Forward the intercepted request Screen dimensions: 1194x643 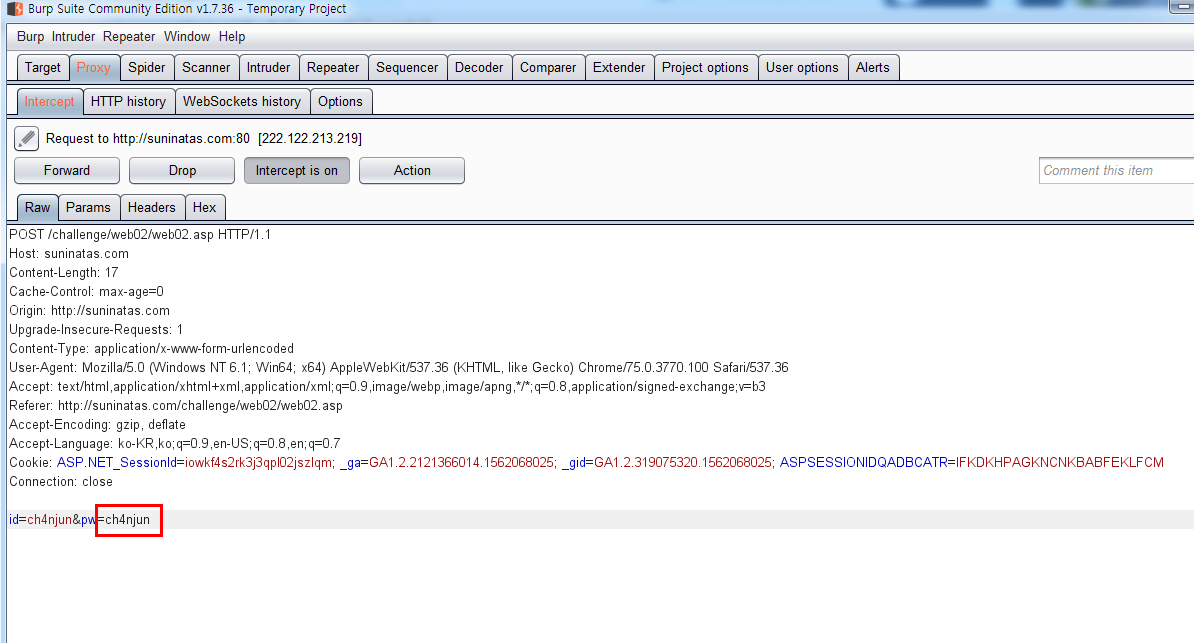[x=67, y=171]
